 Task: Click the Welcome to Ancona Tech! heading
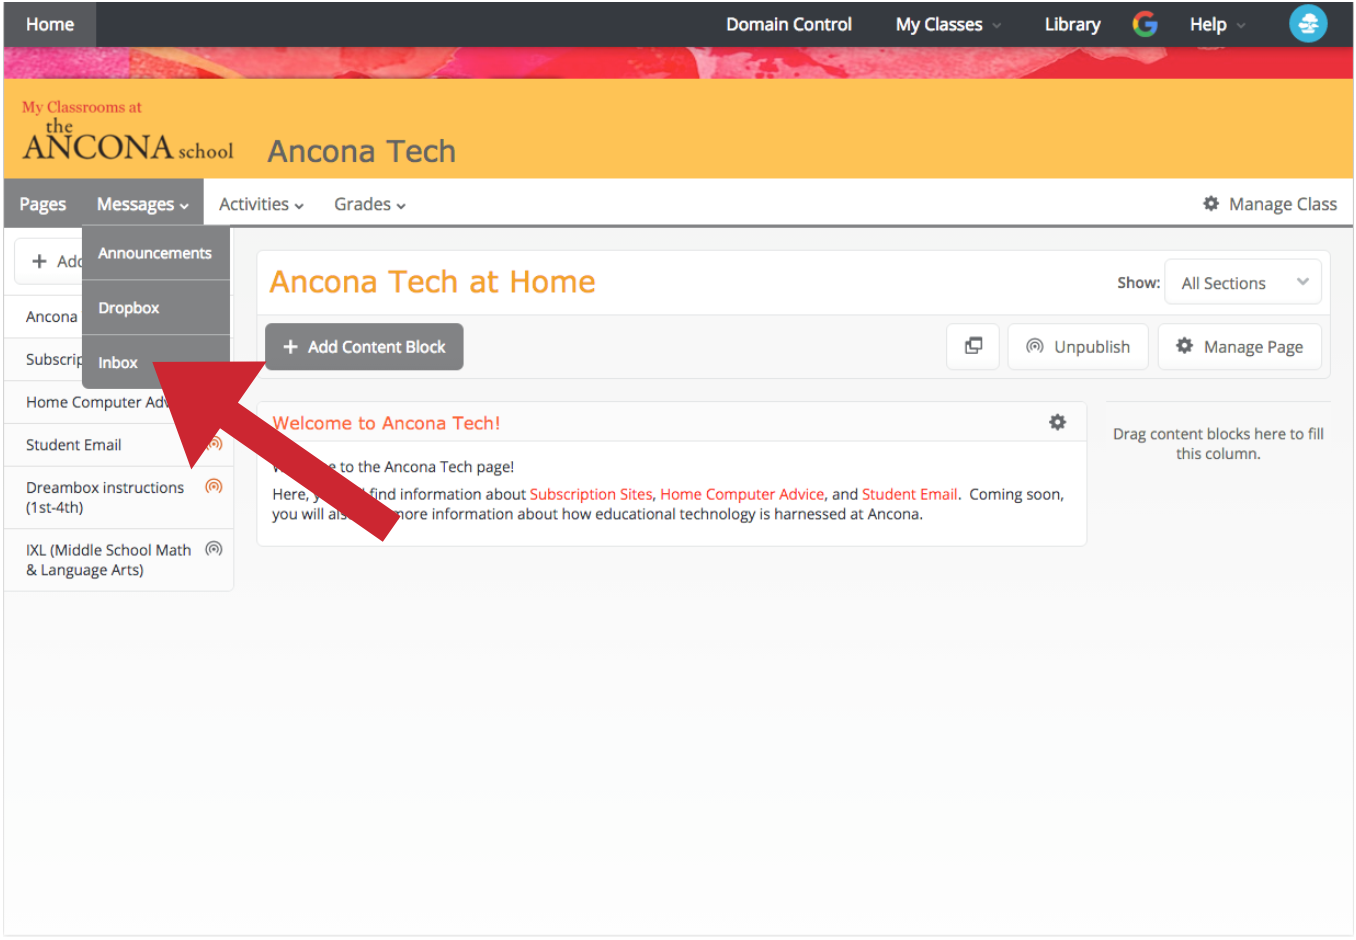[386, 423]
